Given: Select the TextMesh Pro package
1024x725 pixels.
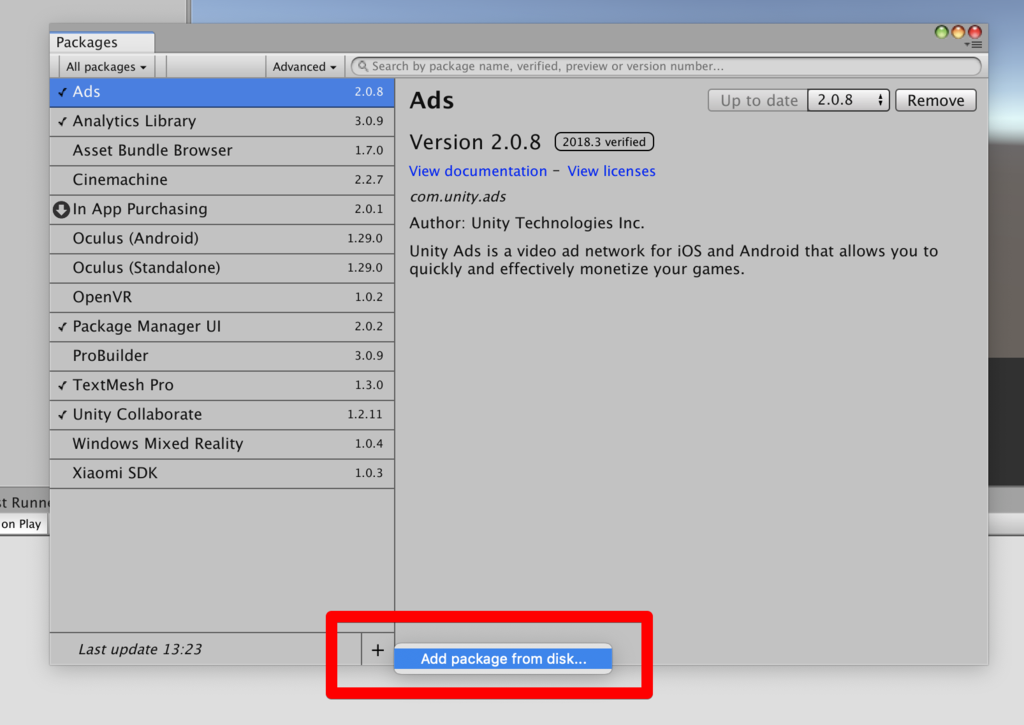Looking at the screenshot, I should click(222, 385).
